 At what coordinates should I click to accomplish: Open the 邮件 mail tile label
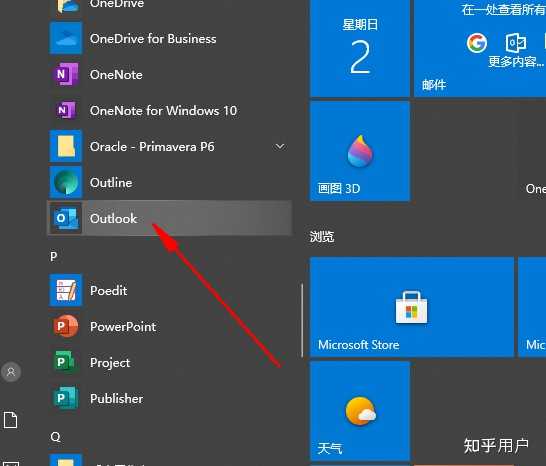[x=434, y=85]
